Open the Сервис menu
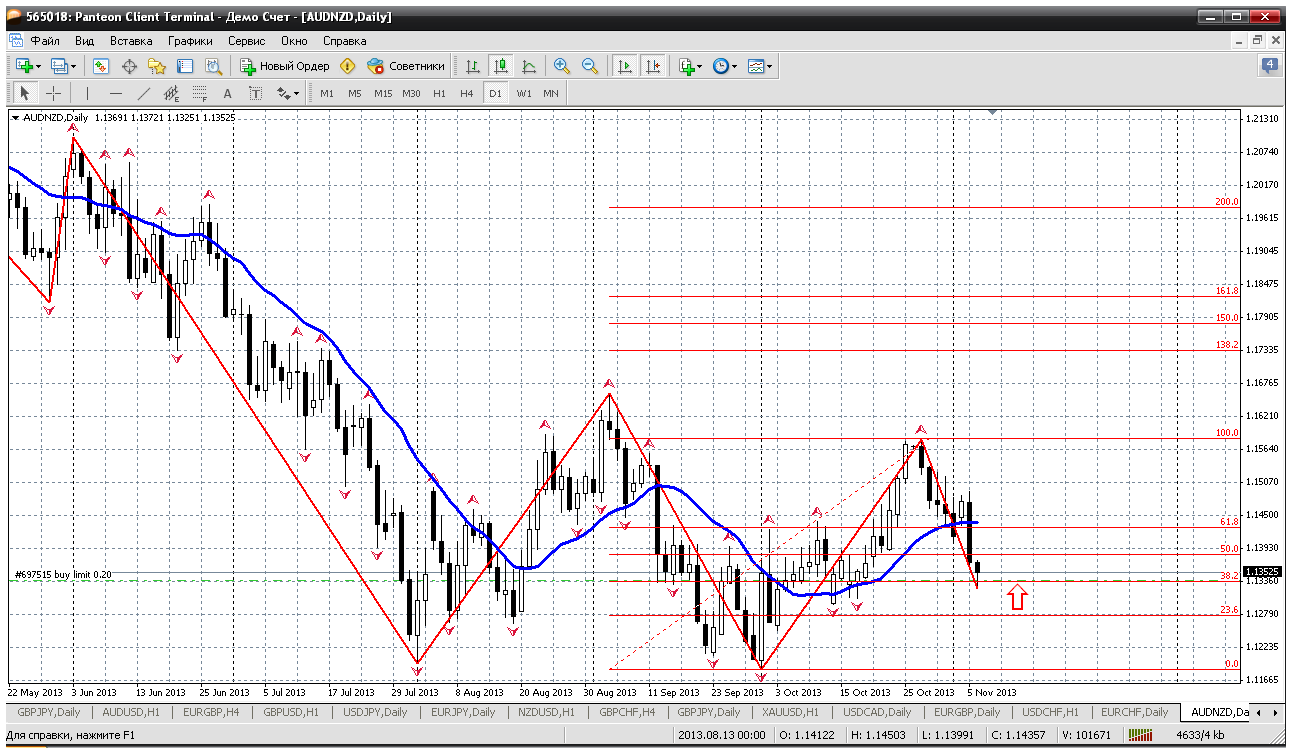 246,41
